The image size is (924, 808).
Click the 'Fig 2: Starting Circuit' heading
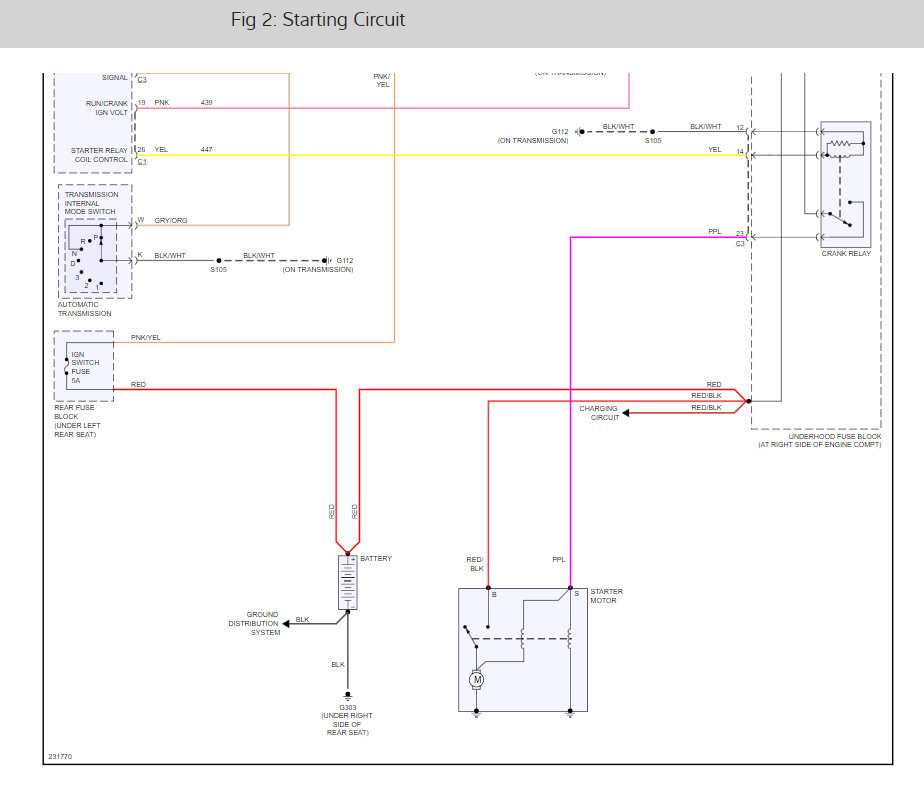point(318,19)
